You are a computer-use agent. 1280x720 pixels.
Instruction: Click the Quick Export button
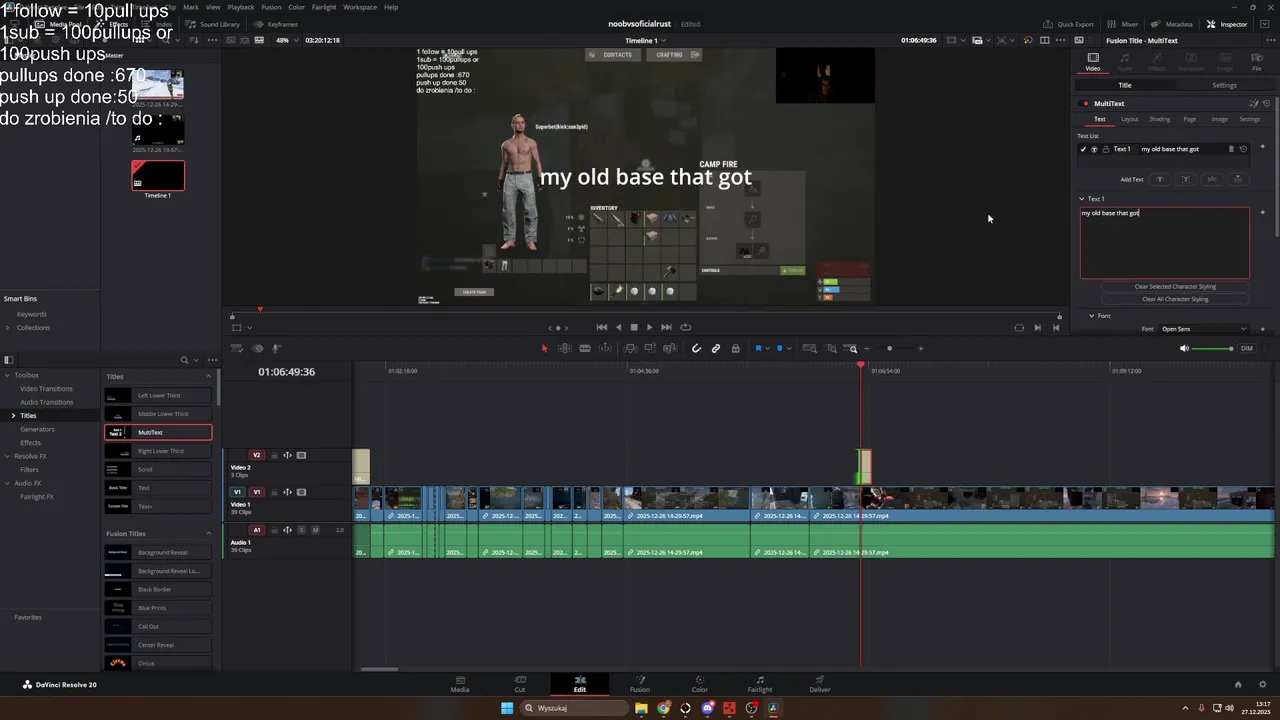coord(1068,24)
